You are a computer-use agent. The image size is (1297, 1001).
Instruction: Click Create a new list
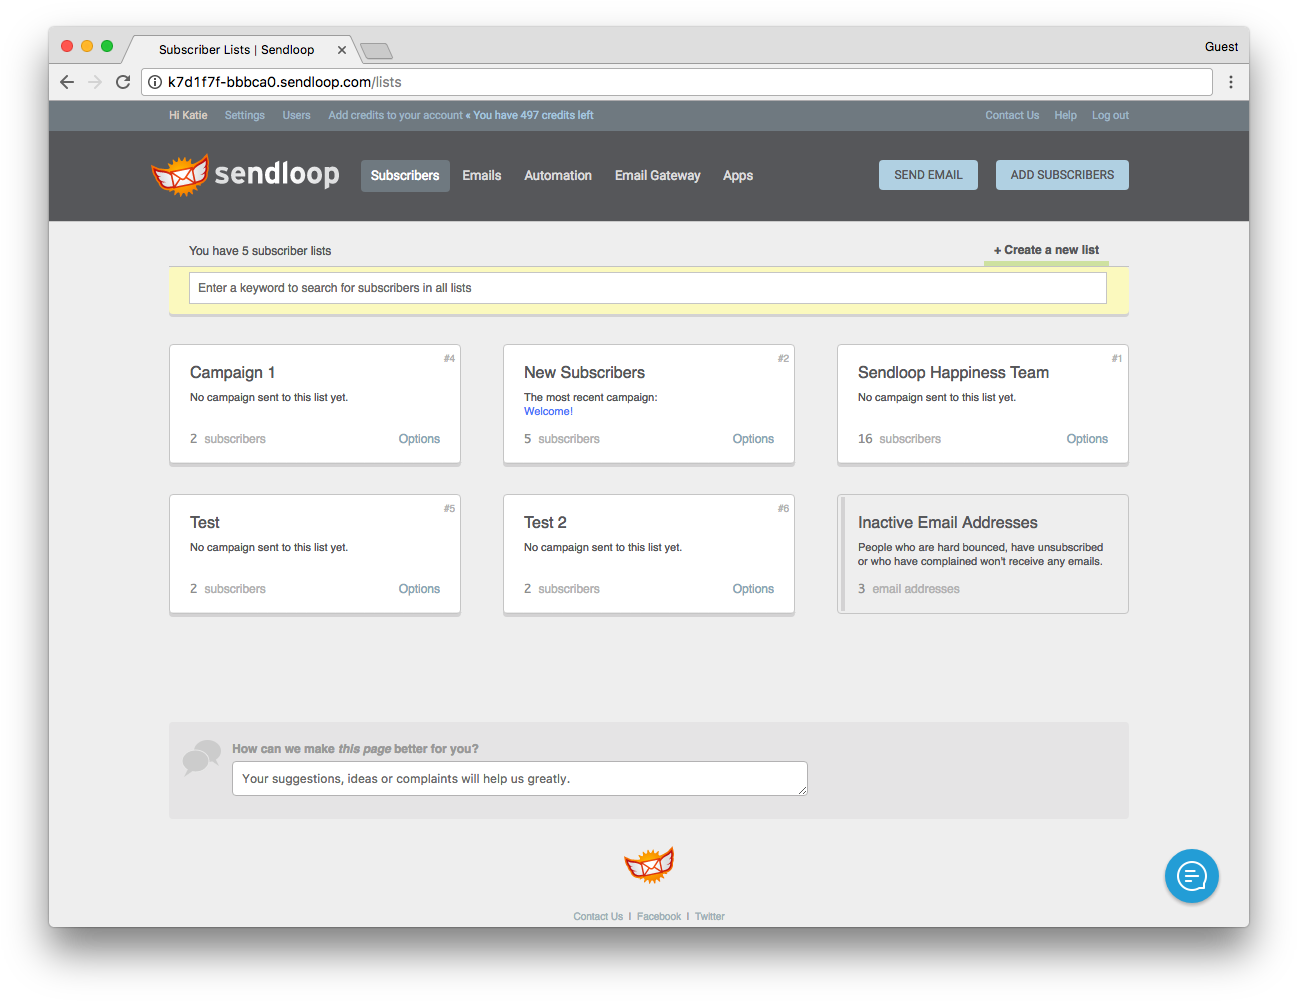coord(1046,250)
